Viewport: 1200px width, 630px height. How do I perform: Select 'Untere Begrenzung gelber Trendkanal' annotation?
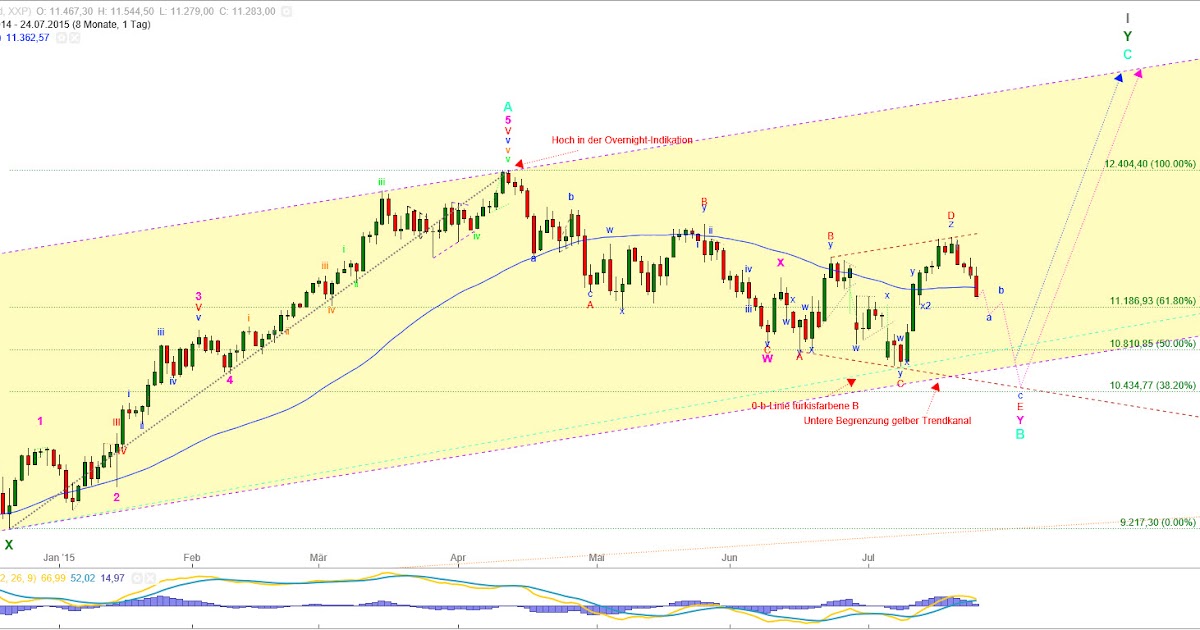pyautogui.click(x=886, y=420)
